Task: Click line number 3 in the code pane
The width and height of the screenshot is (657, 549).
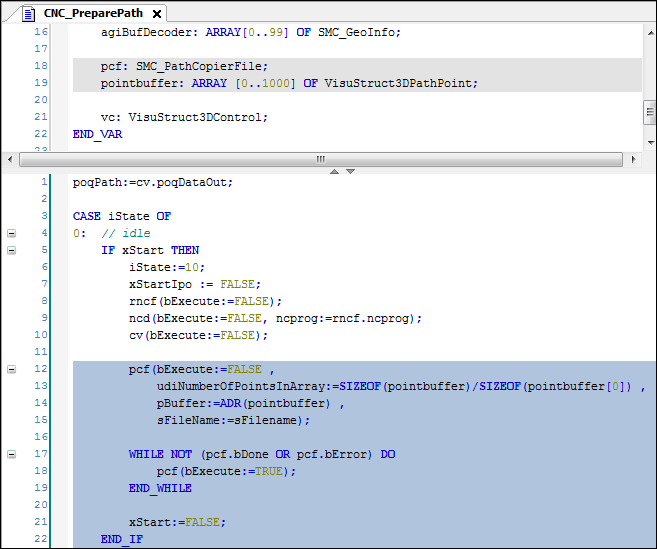Action: point(44,216)
